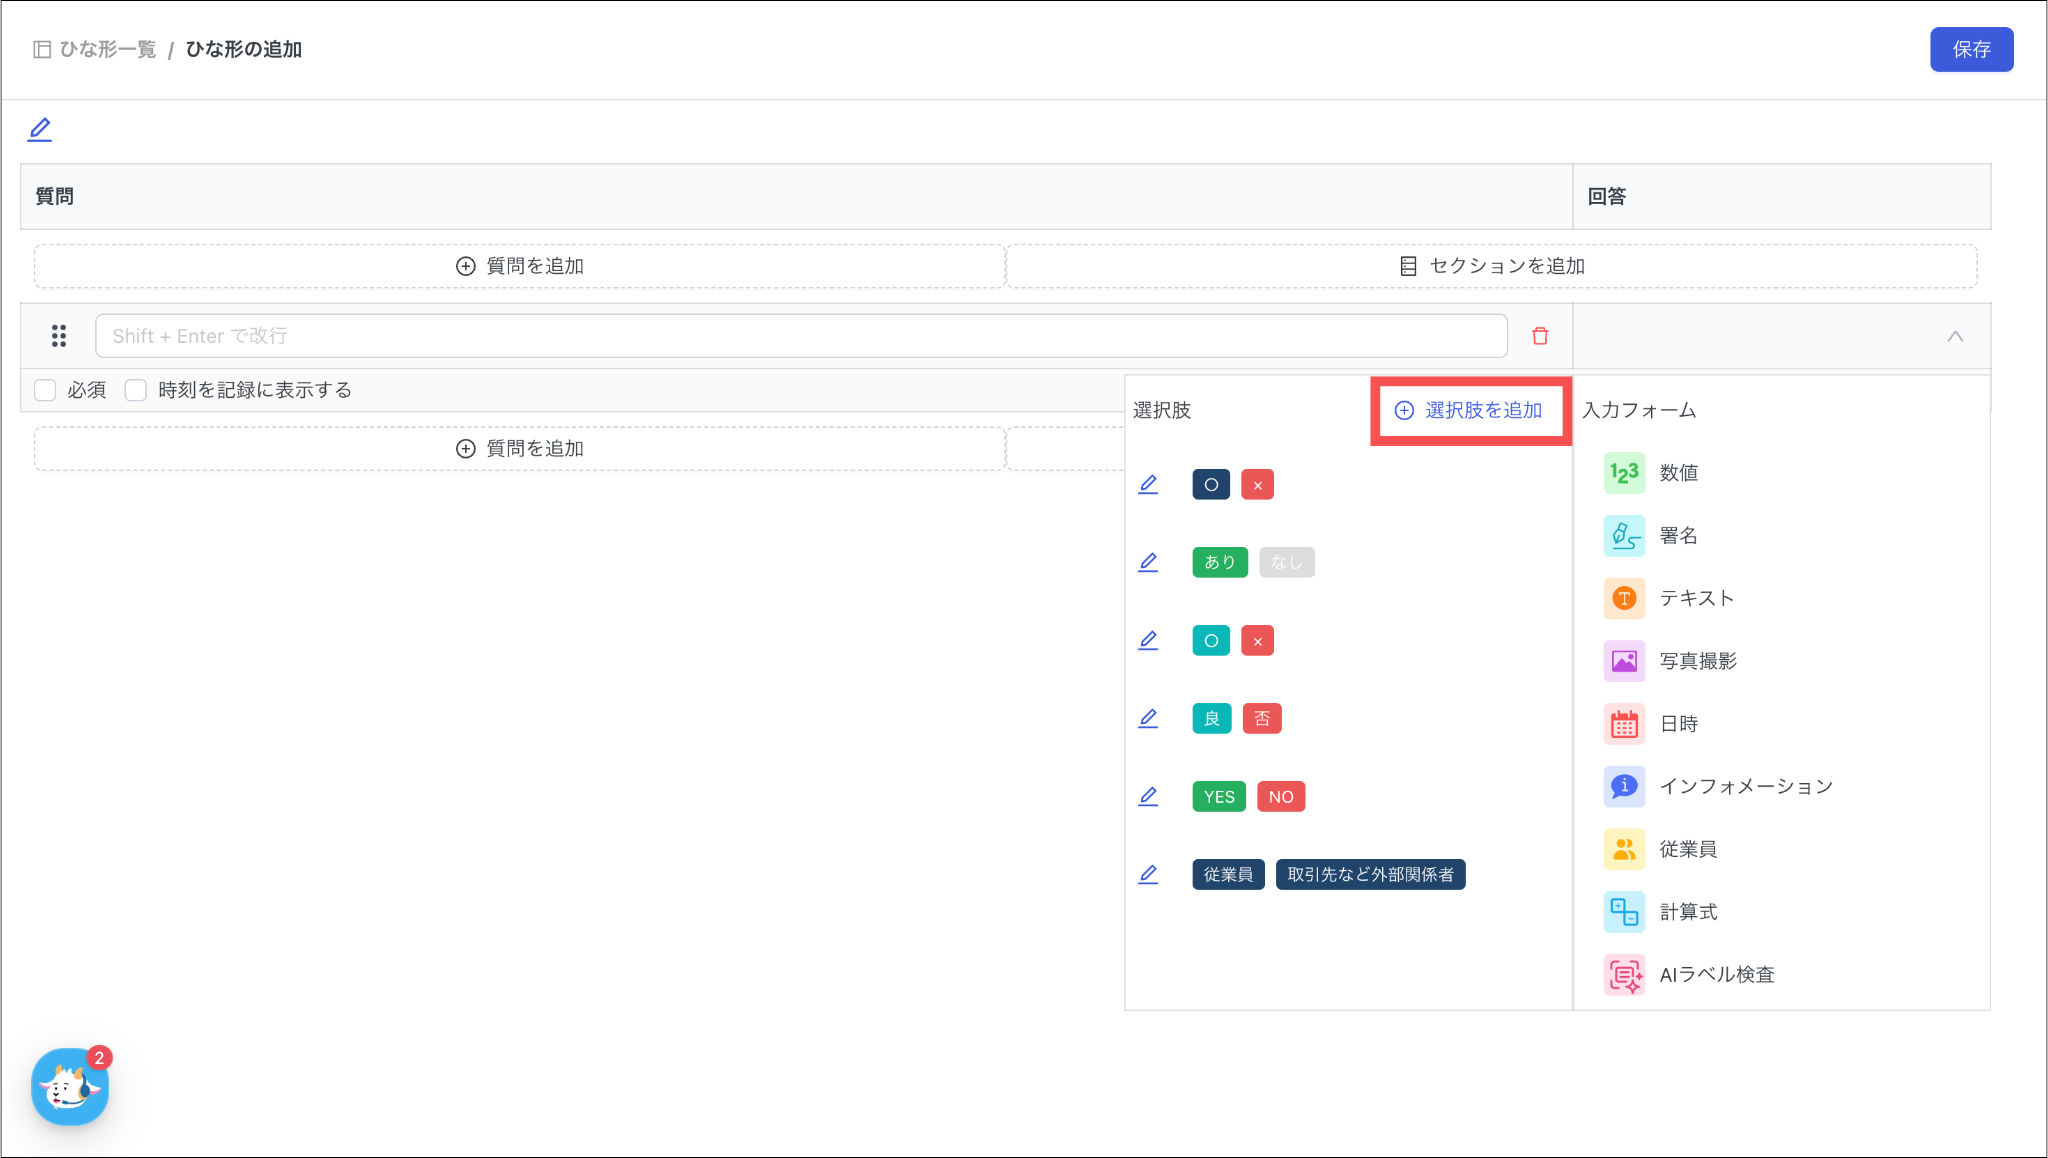Click the blue 保存 save button
This screenshot has height=1158, width=2048.
[x=1971, y=49]
